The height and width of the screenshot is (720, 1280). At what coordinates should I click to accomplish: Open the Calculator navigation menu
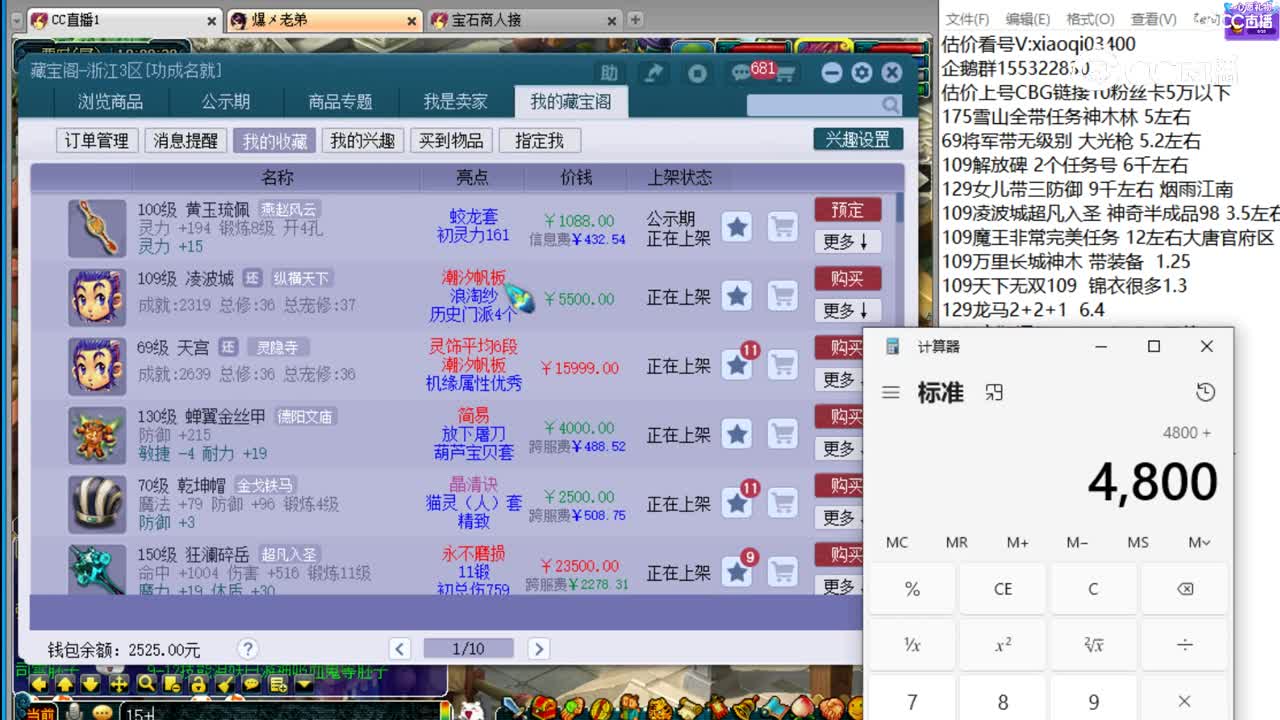(x=891, y=392)
